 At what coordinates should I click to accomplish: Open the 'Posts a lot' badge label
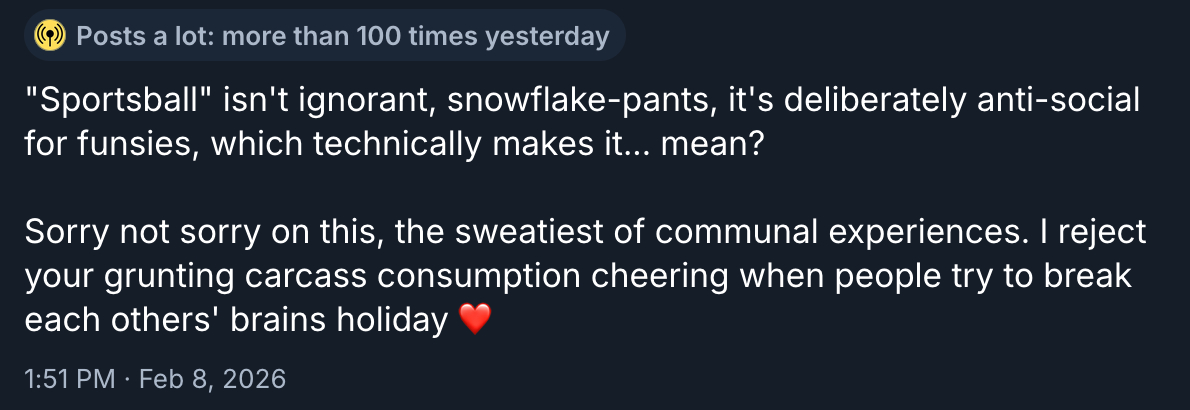pos(143,37)
